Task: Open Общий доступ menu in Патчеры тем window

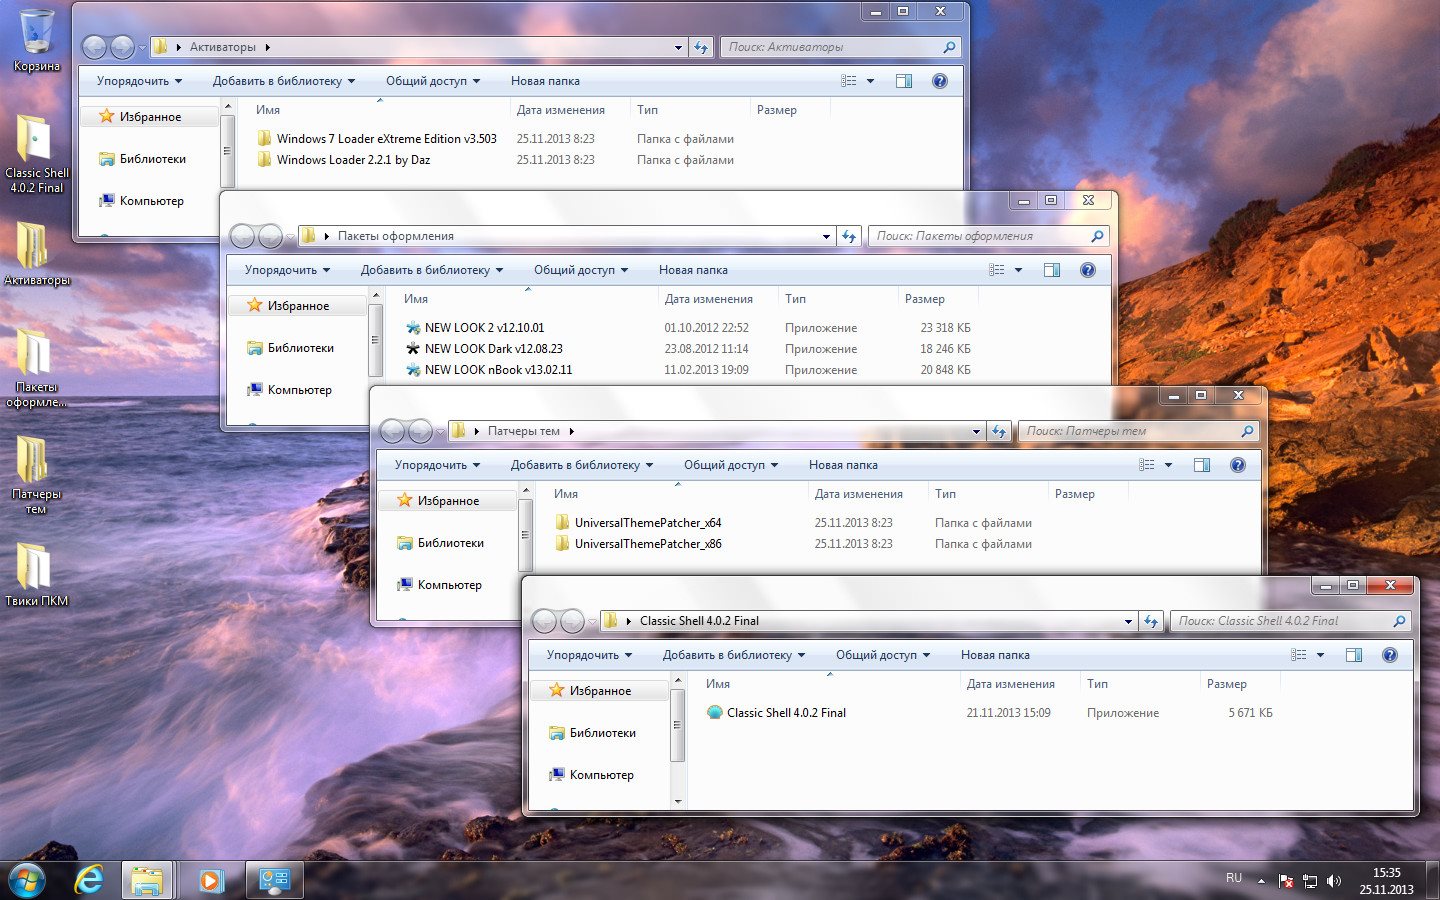Action: 731,465
